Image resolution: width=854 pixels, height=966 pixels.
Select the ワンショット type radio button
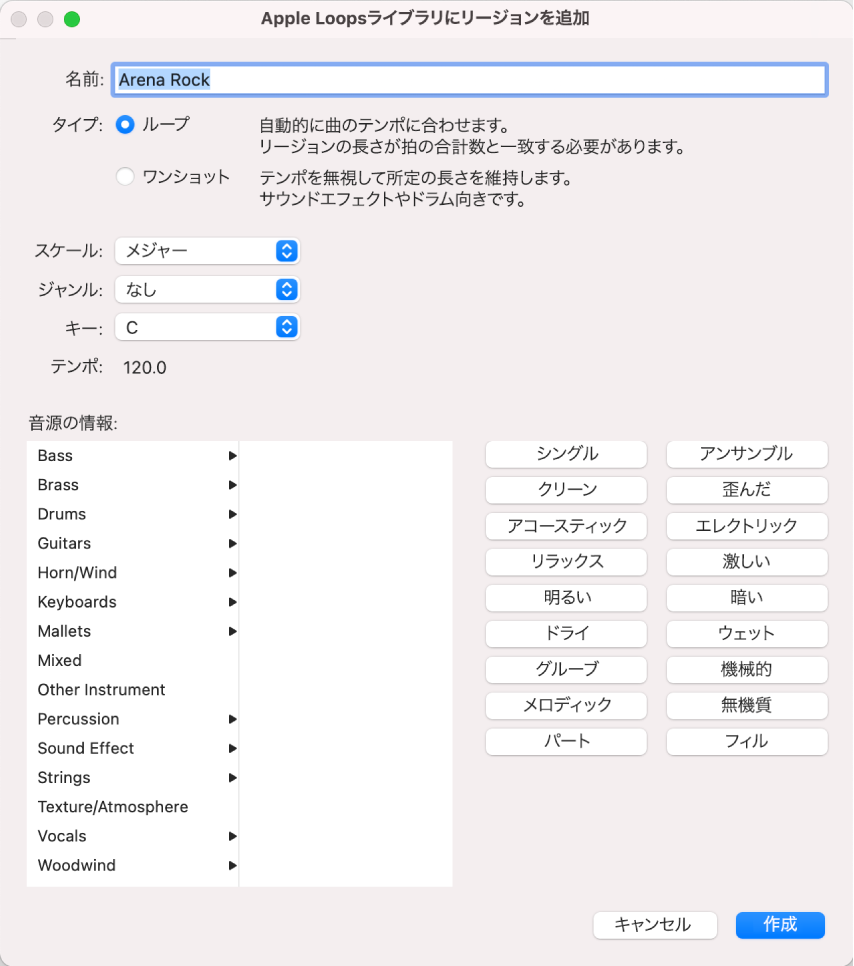pos(125,177)
